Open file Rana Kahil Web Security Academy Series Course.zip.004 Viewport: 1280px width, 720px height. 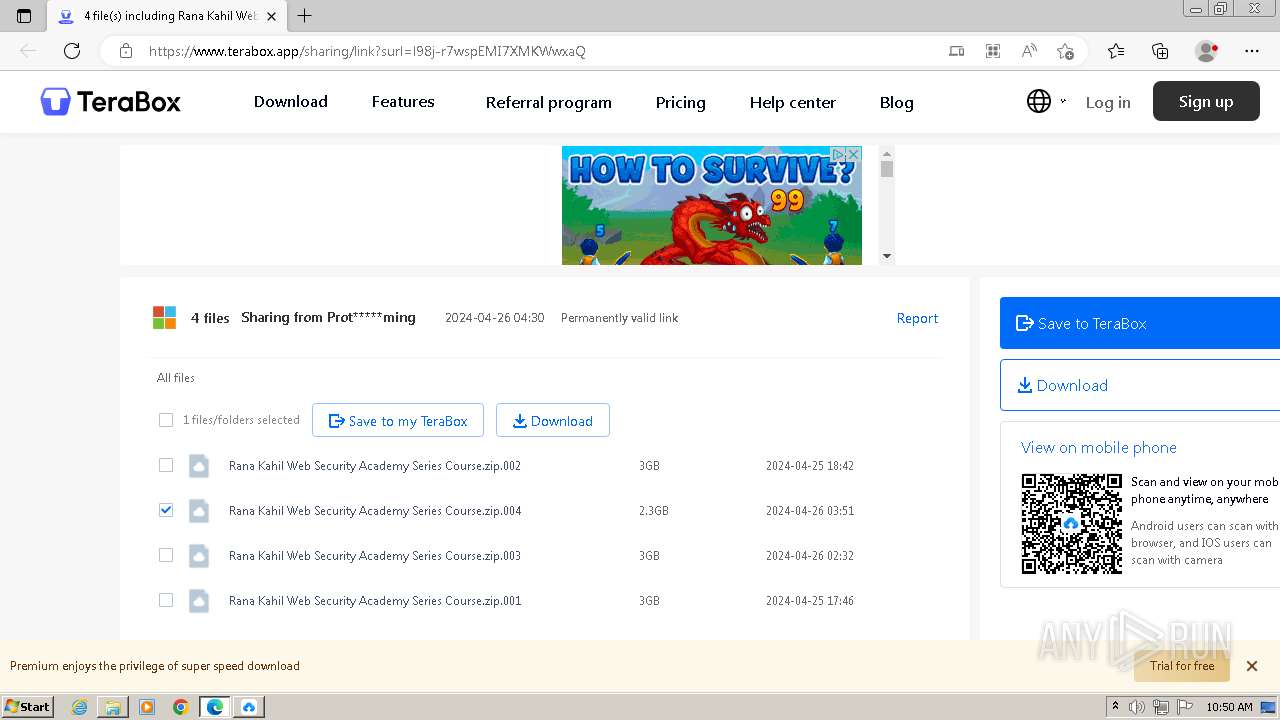[x=375, y=511]
